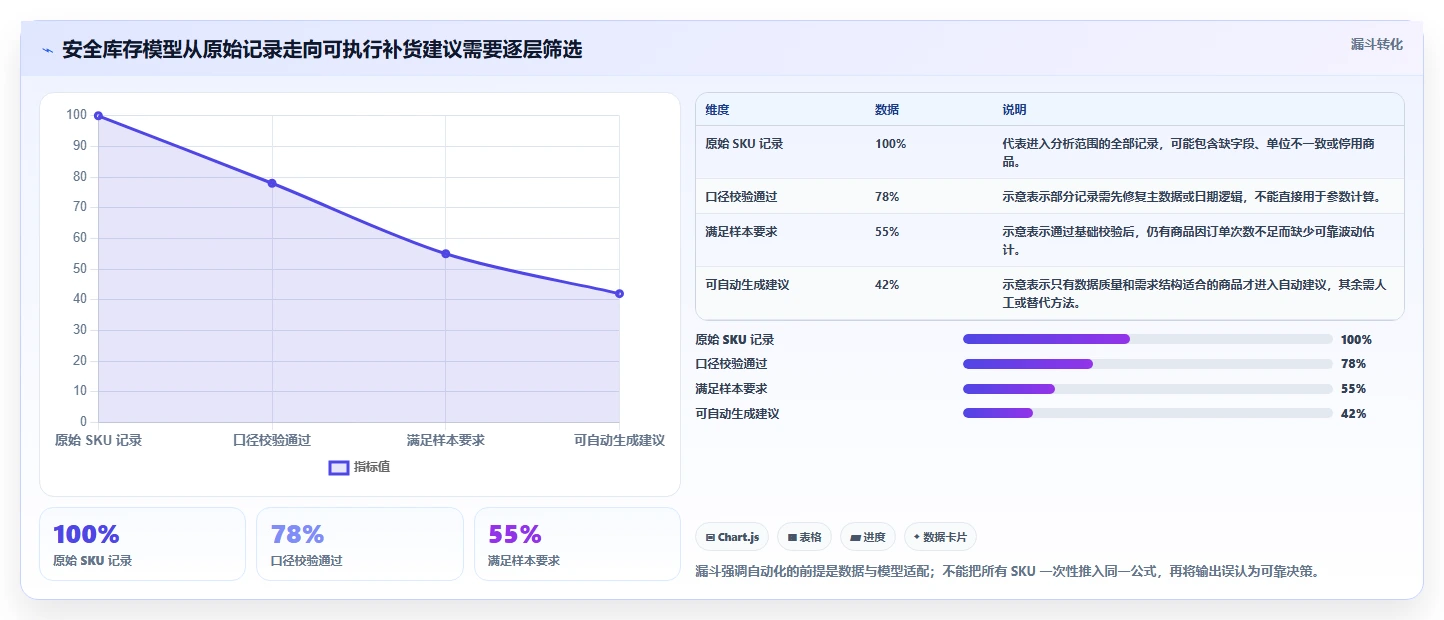Open the 100% 原始 SKU 记录 stat card
1444x620 pixels.
[x=142, y=544]
